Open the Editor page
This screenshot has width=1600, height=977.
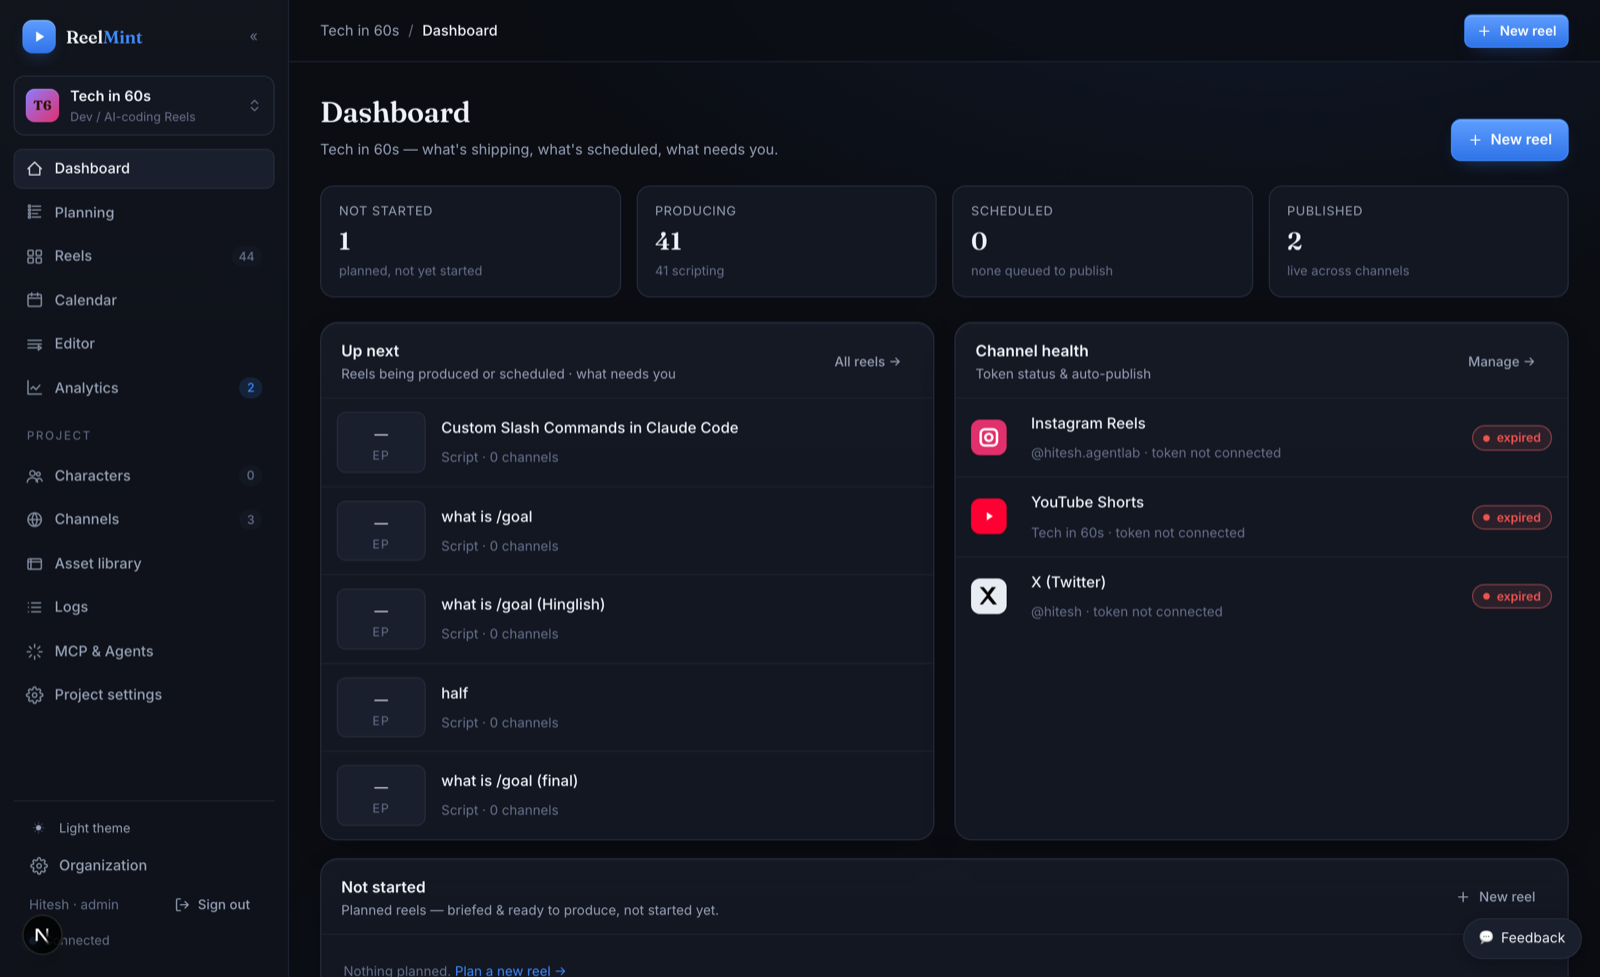point(144,343)
